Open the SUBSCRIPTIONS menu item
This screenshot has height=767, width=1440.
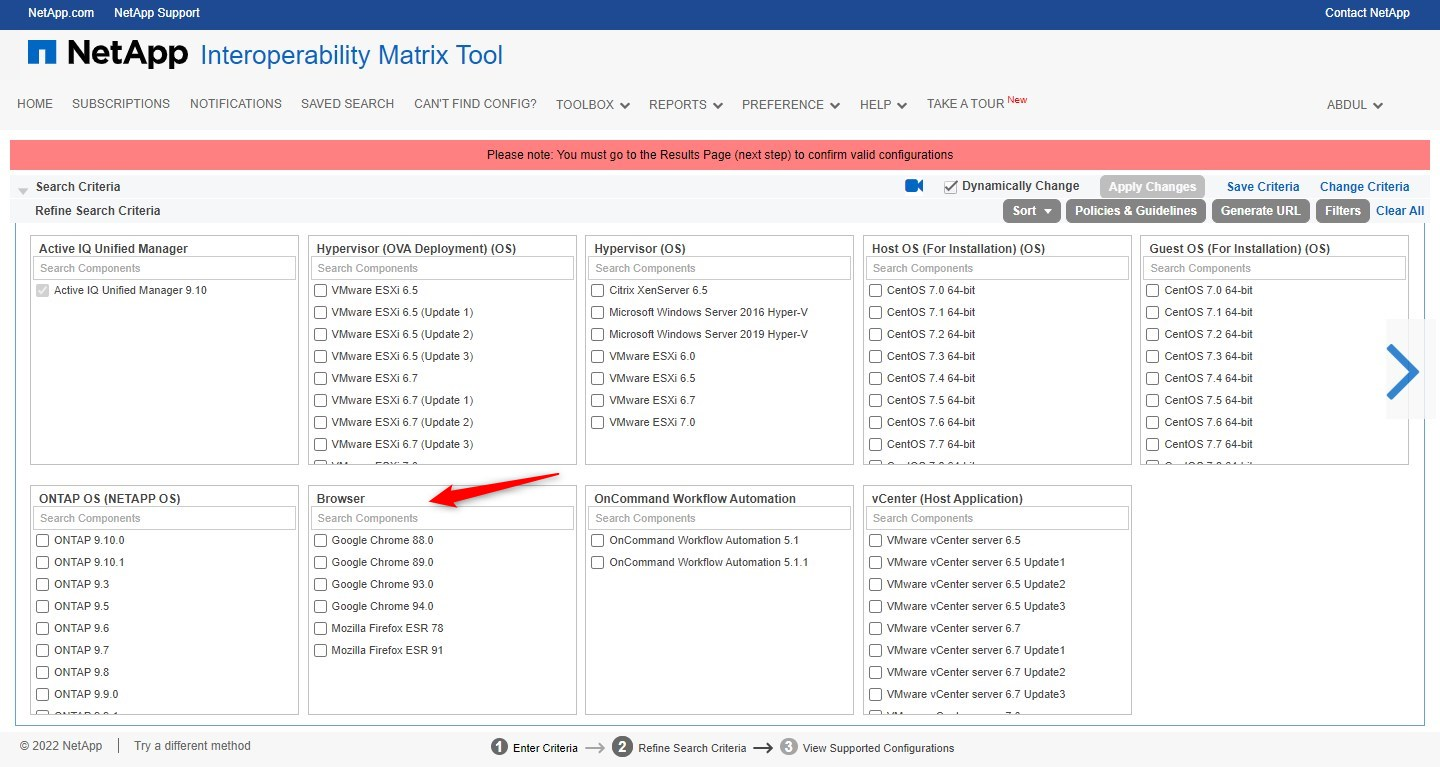click(121, 104)
